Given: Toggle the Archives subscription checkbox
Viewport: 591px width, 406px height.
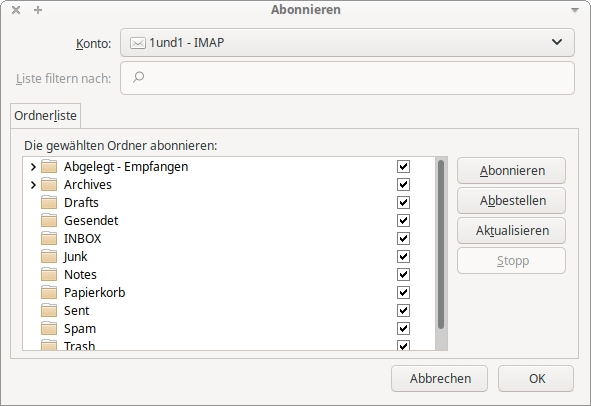Looking at the screenshot, I should [403, 184].
